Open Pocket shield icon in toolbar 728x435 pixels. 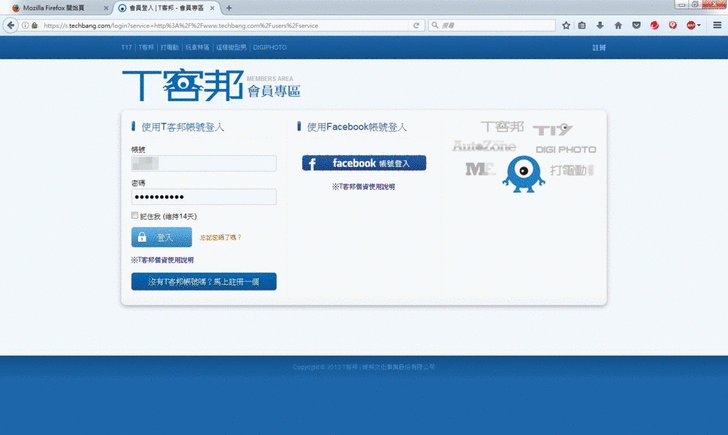pyautogui.click(x=636, y=26)
